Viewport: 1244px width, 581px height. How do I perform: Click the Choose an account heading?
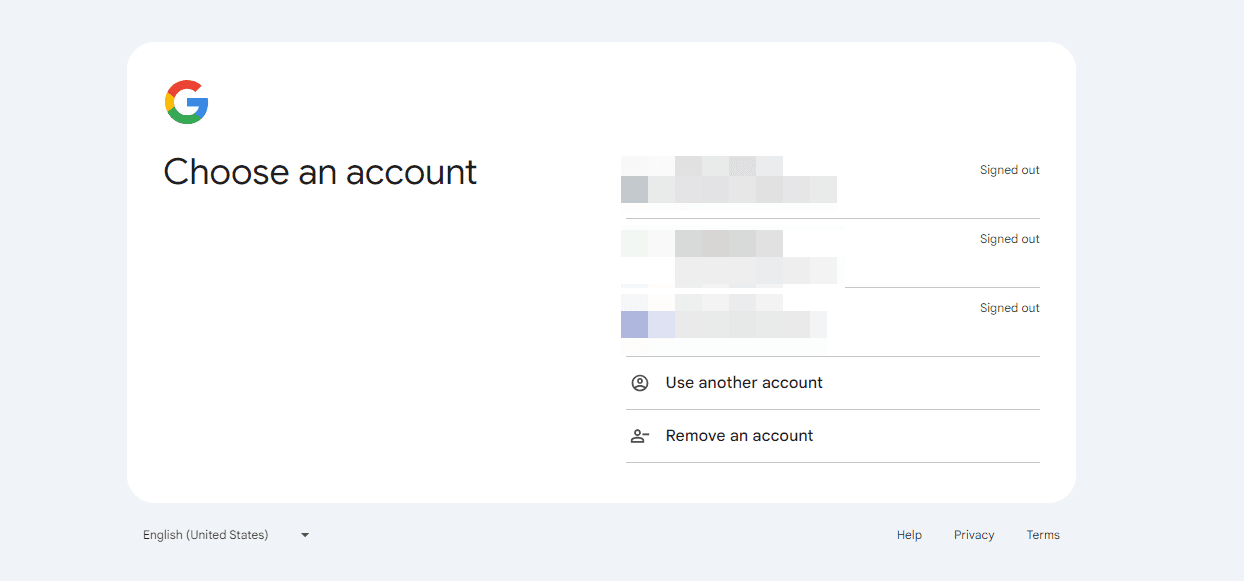320,172
